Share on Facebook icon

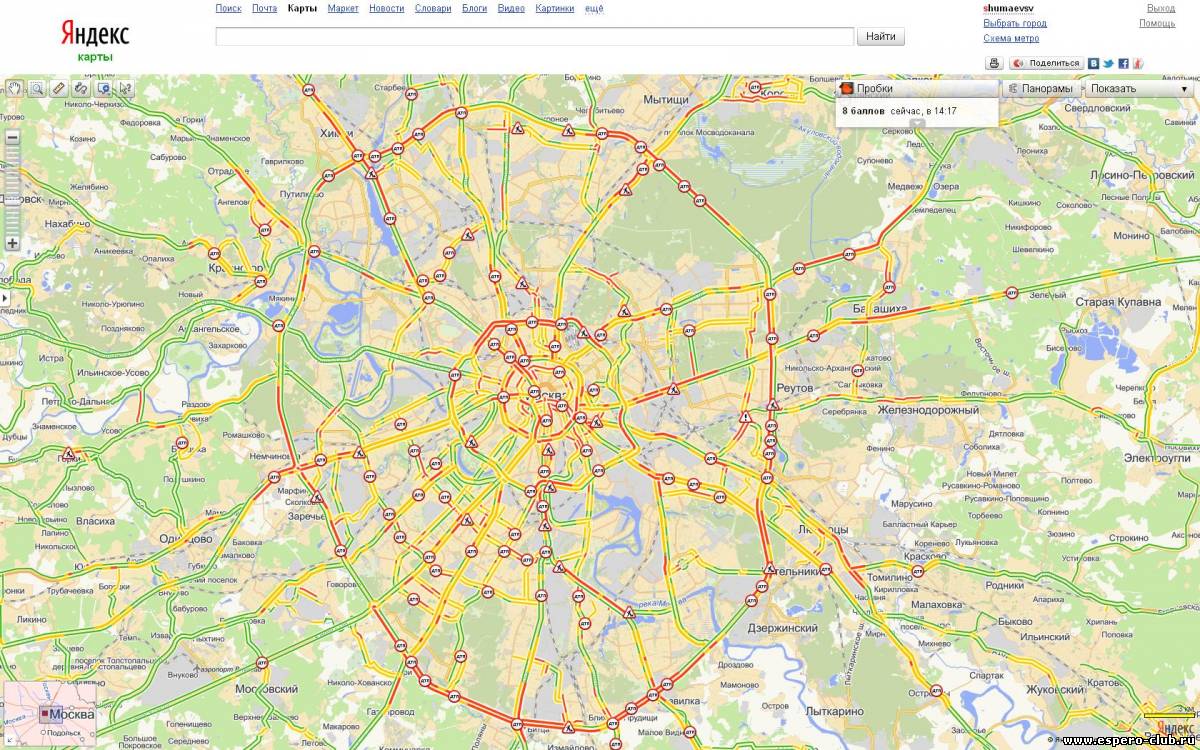pyautogui.click(x=1124, y=63)
